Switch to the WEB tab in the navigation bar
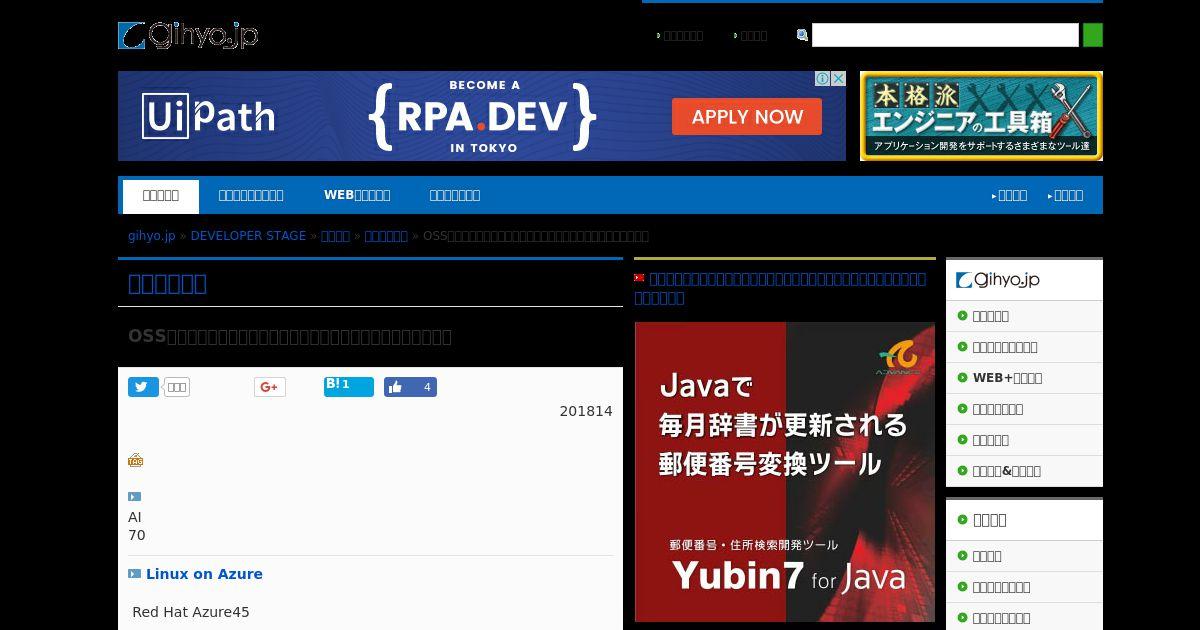 point(357,195)
